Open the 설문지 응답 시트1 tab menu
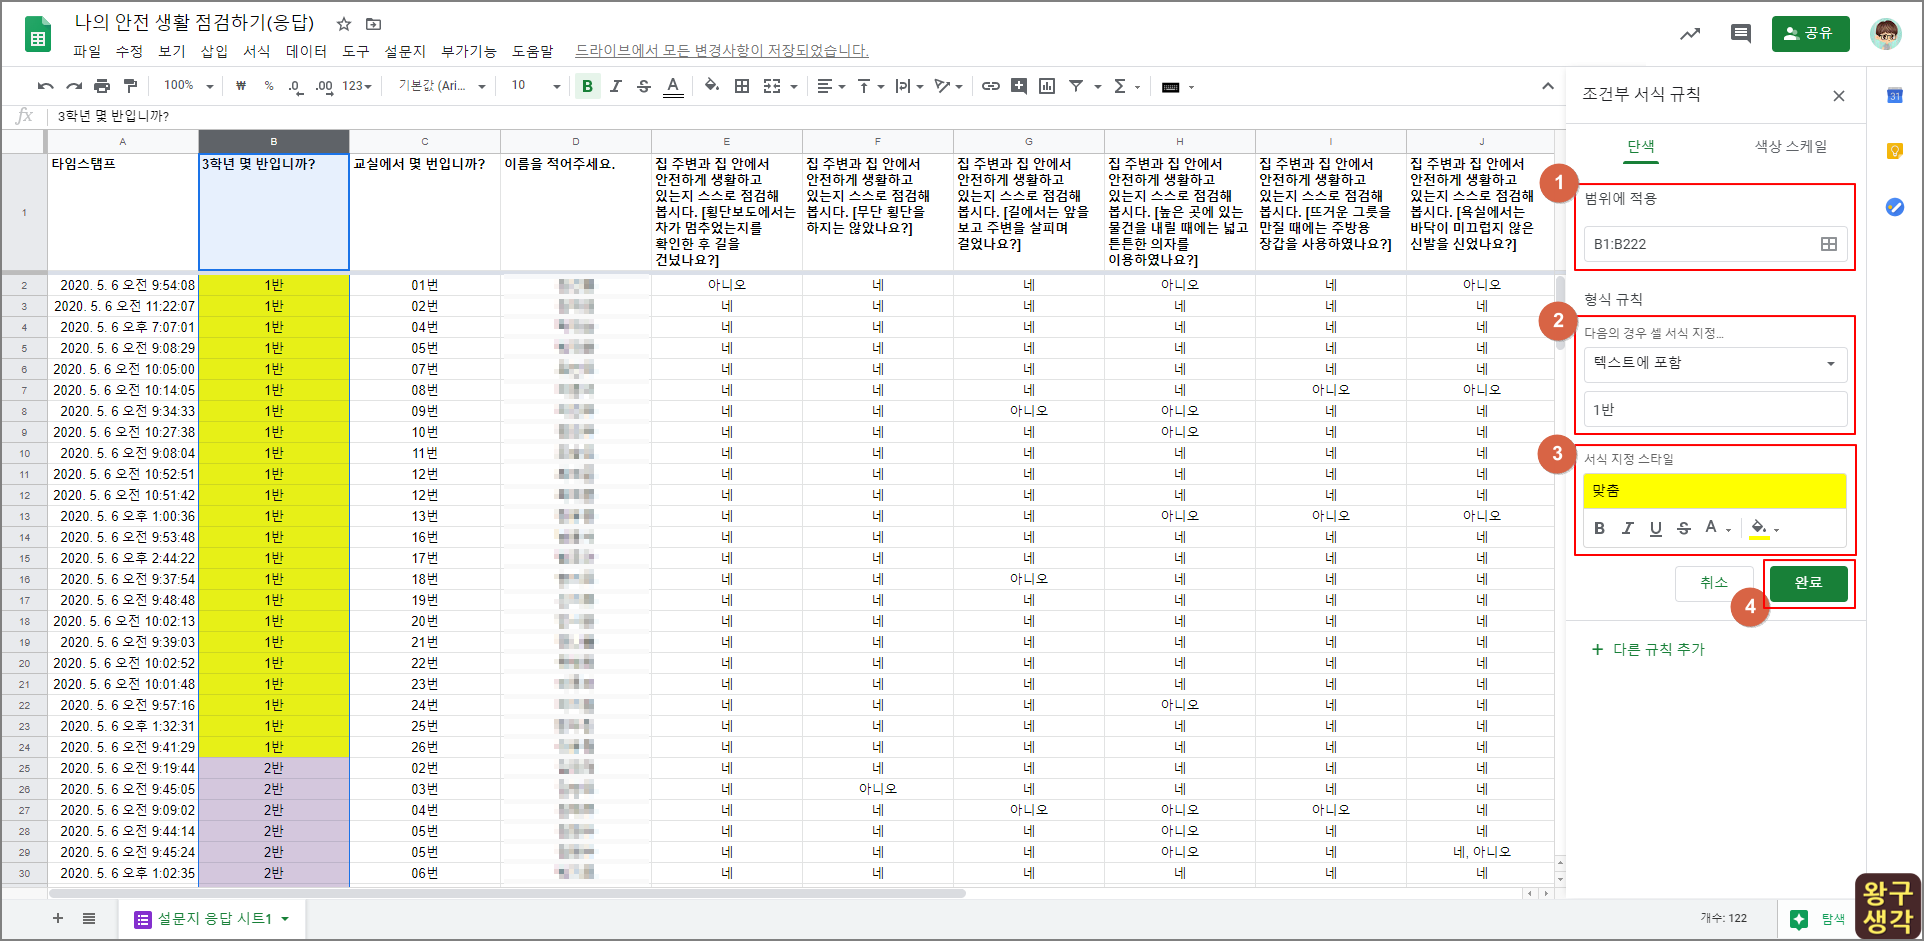The height and width of the screenshot is (941, 1924). 285,919
